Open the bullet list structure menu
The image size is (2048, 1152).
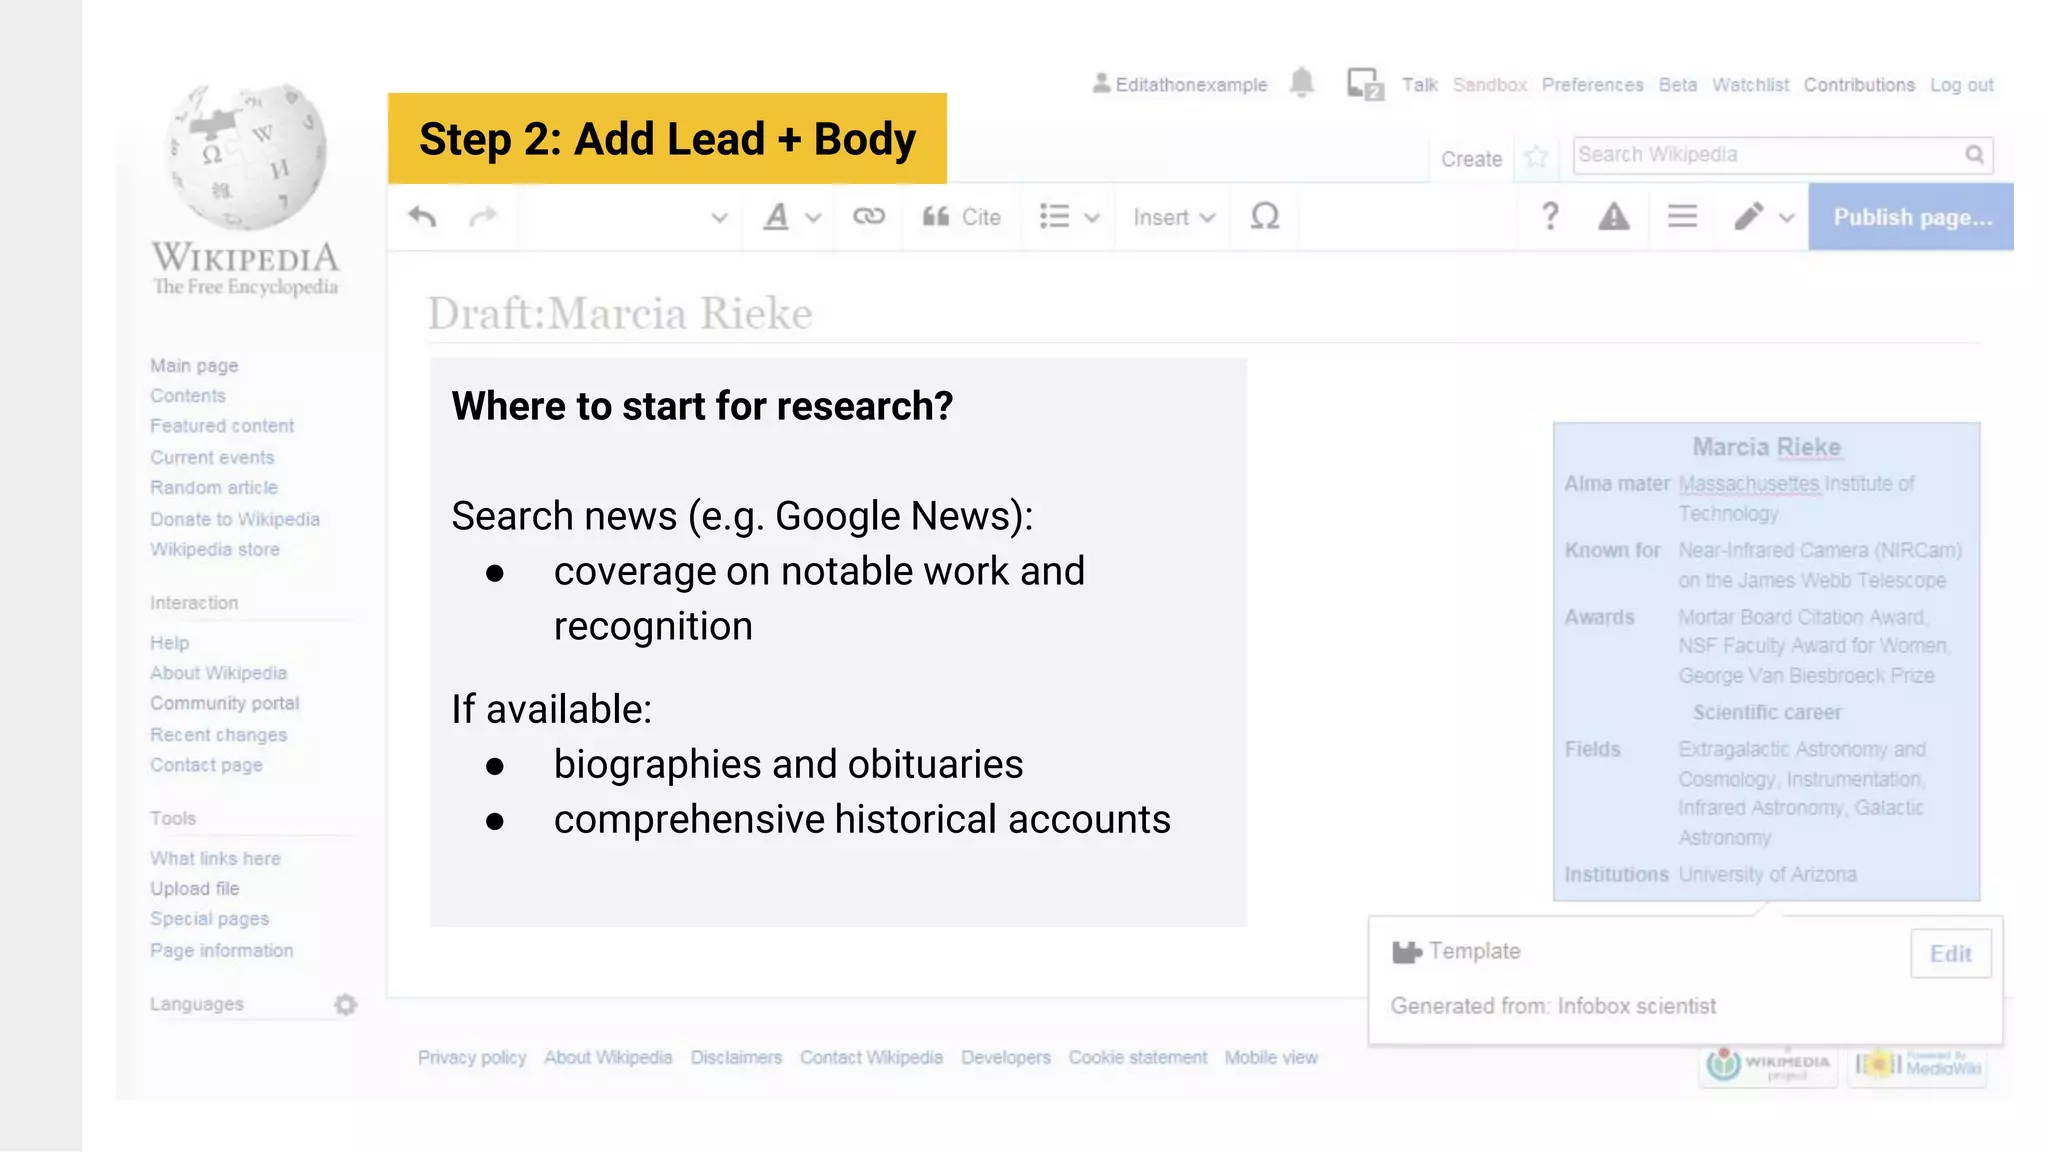click(x=1069, y=217)
